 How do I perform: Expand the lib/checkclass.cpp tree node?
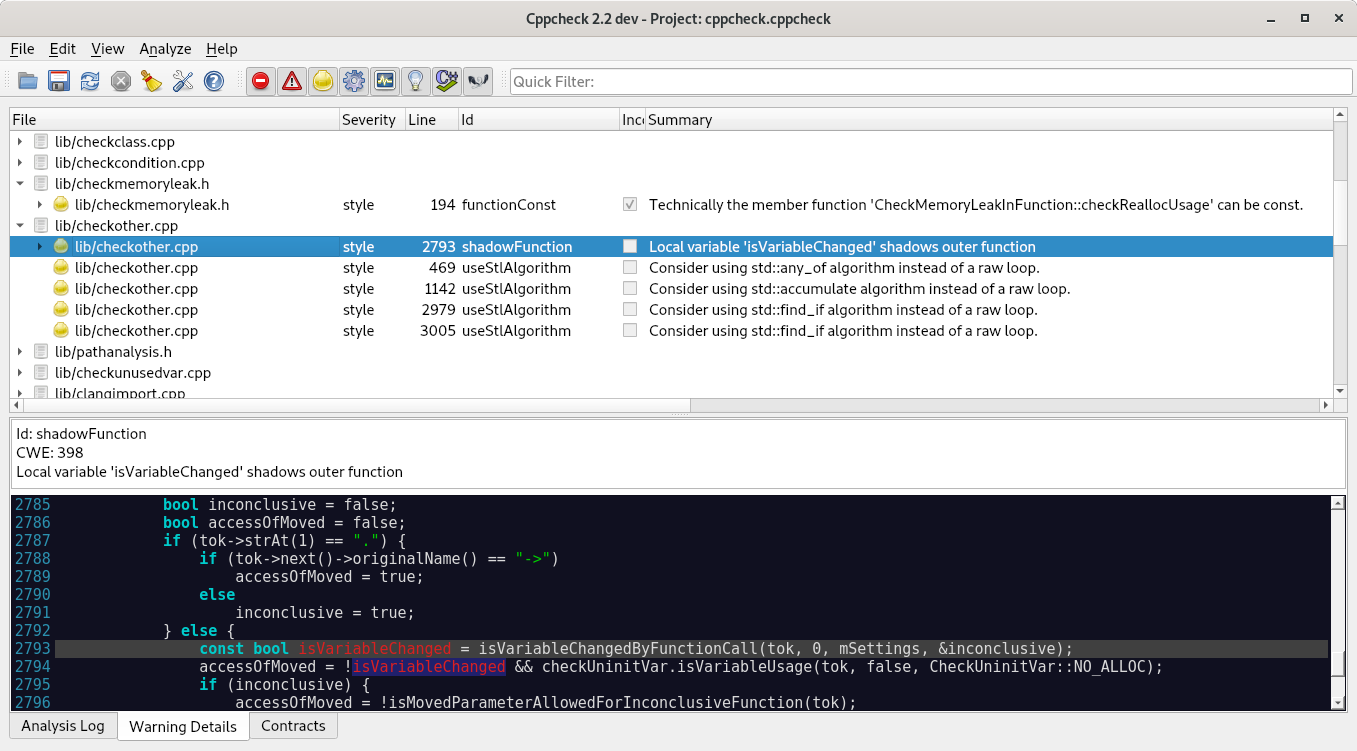tap(20, 142)
